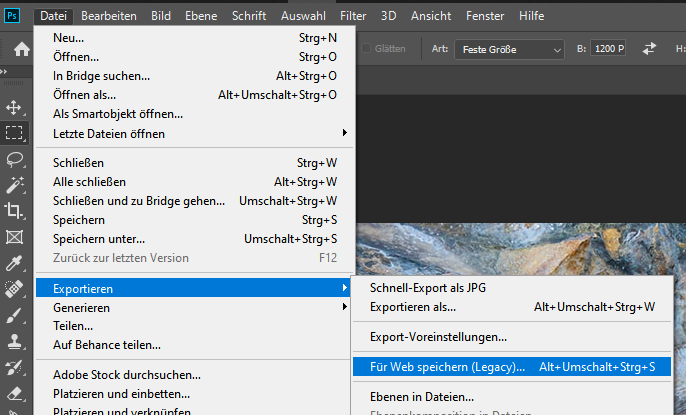Select the Move tool

click(x=14, y=107)
